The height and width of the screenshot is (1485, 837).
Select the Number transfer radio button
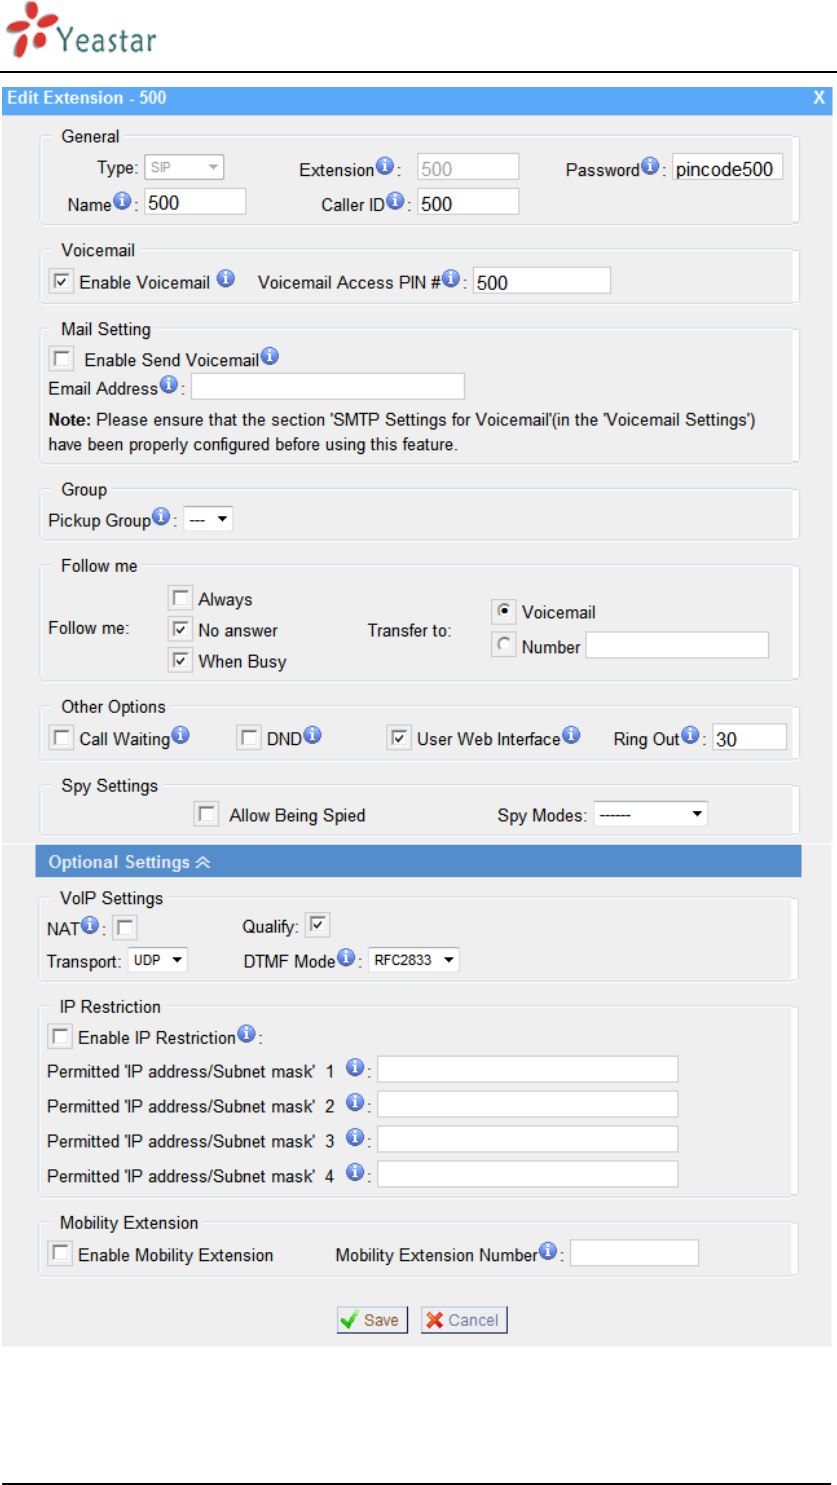(504, 646)
